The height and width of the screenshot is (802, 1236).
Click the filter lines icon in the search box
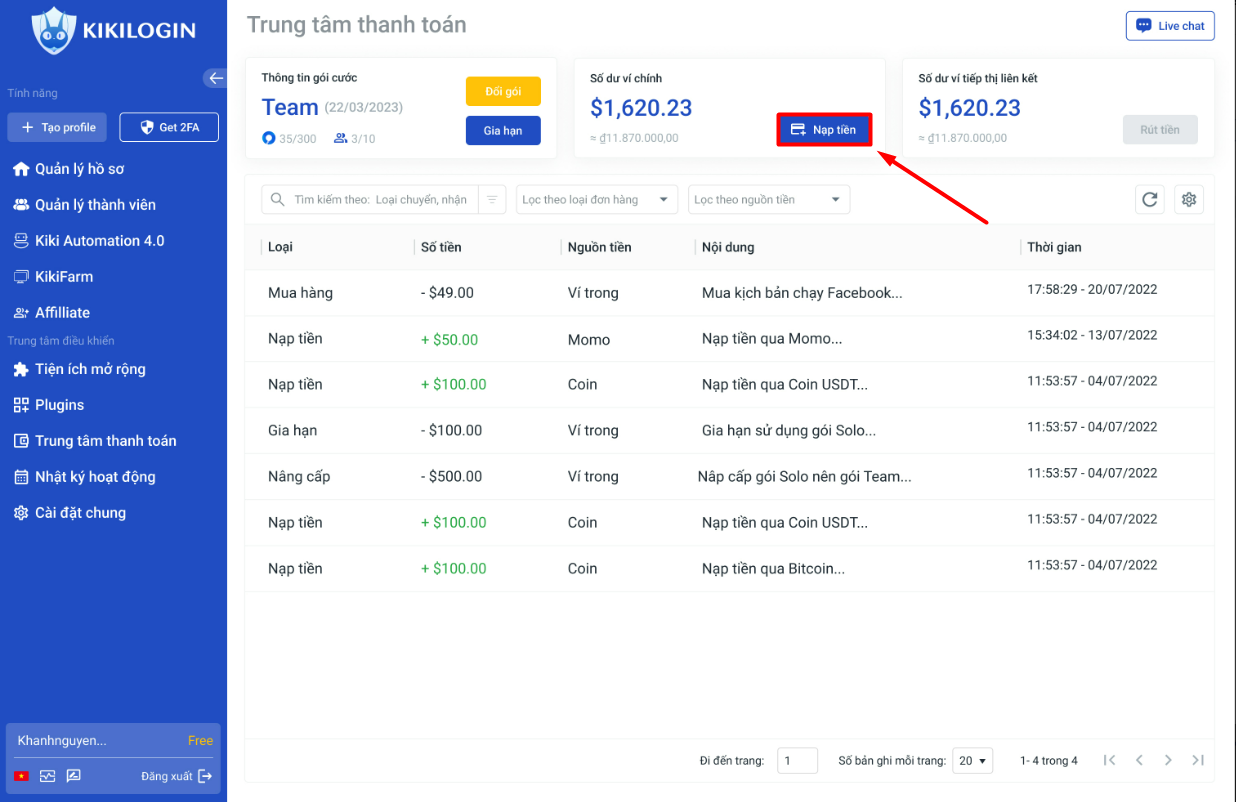(x=492, y=200)
